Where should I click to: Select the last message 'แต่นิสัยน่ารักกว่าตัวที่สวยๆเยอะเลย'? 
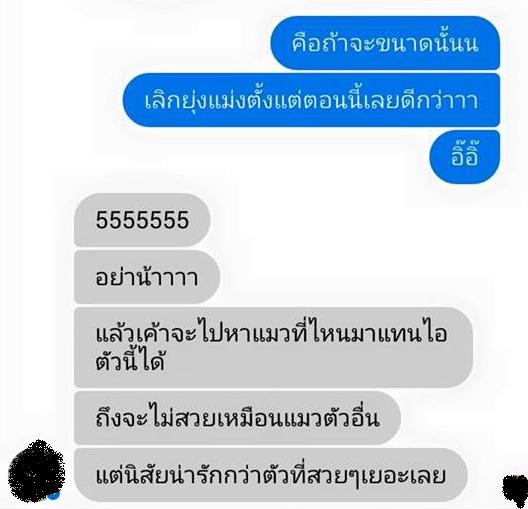(271, 475)
